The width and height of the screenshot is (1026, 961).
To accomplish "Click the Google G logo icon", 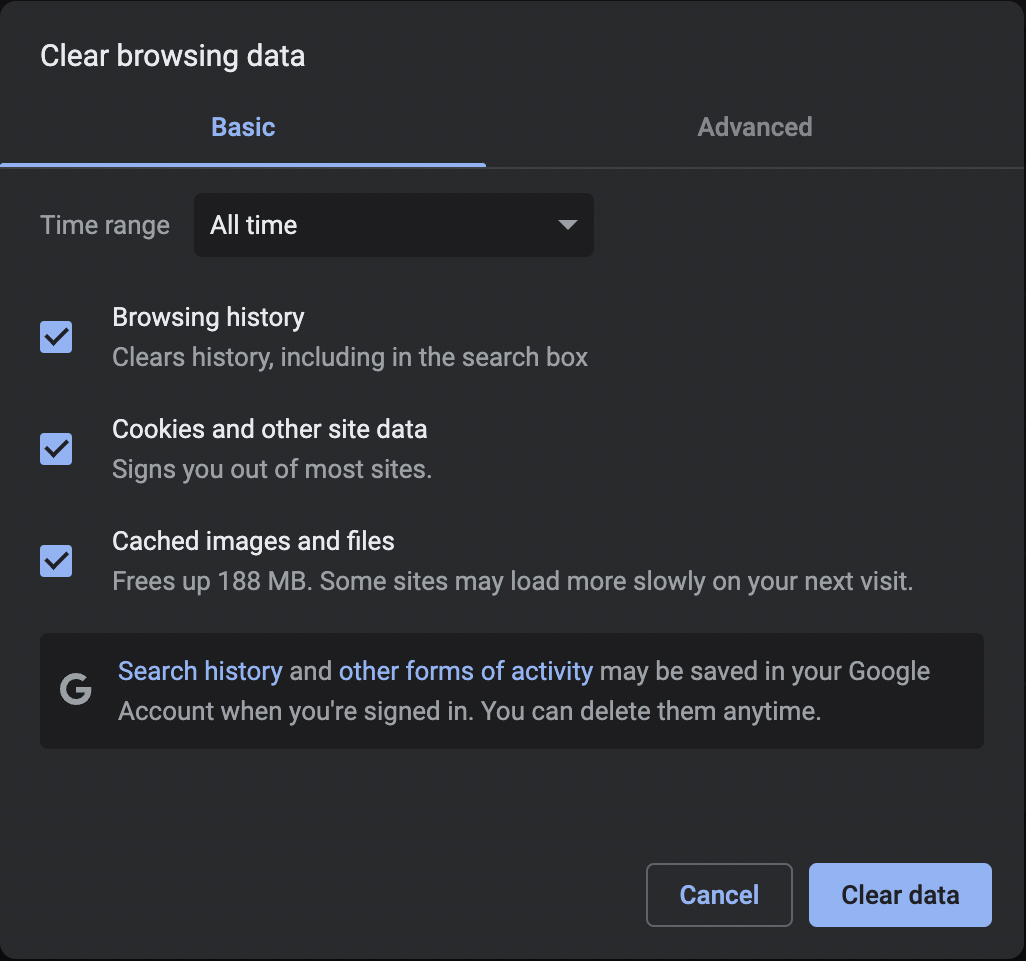I will (76, 690).
